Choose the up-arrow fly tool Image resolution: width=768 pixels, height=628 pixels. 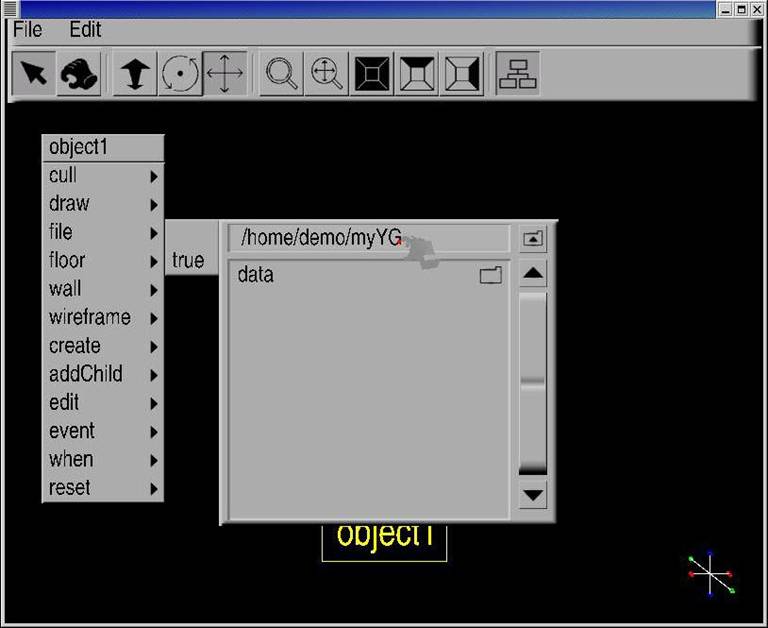coord(135,73)
